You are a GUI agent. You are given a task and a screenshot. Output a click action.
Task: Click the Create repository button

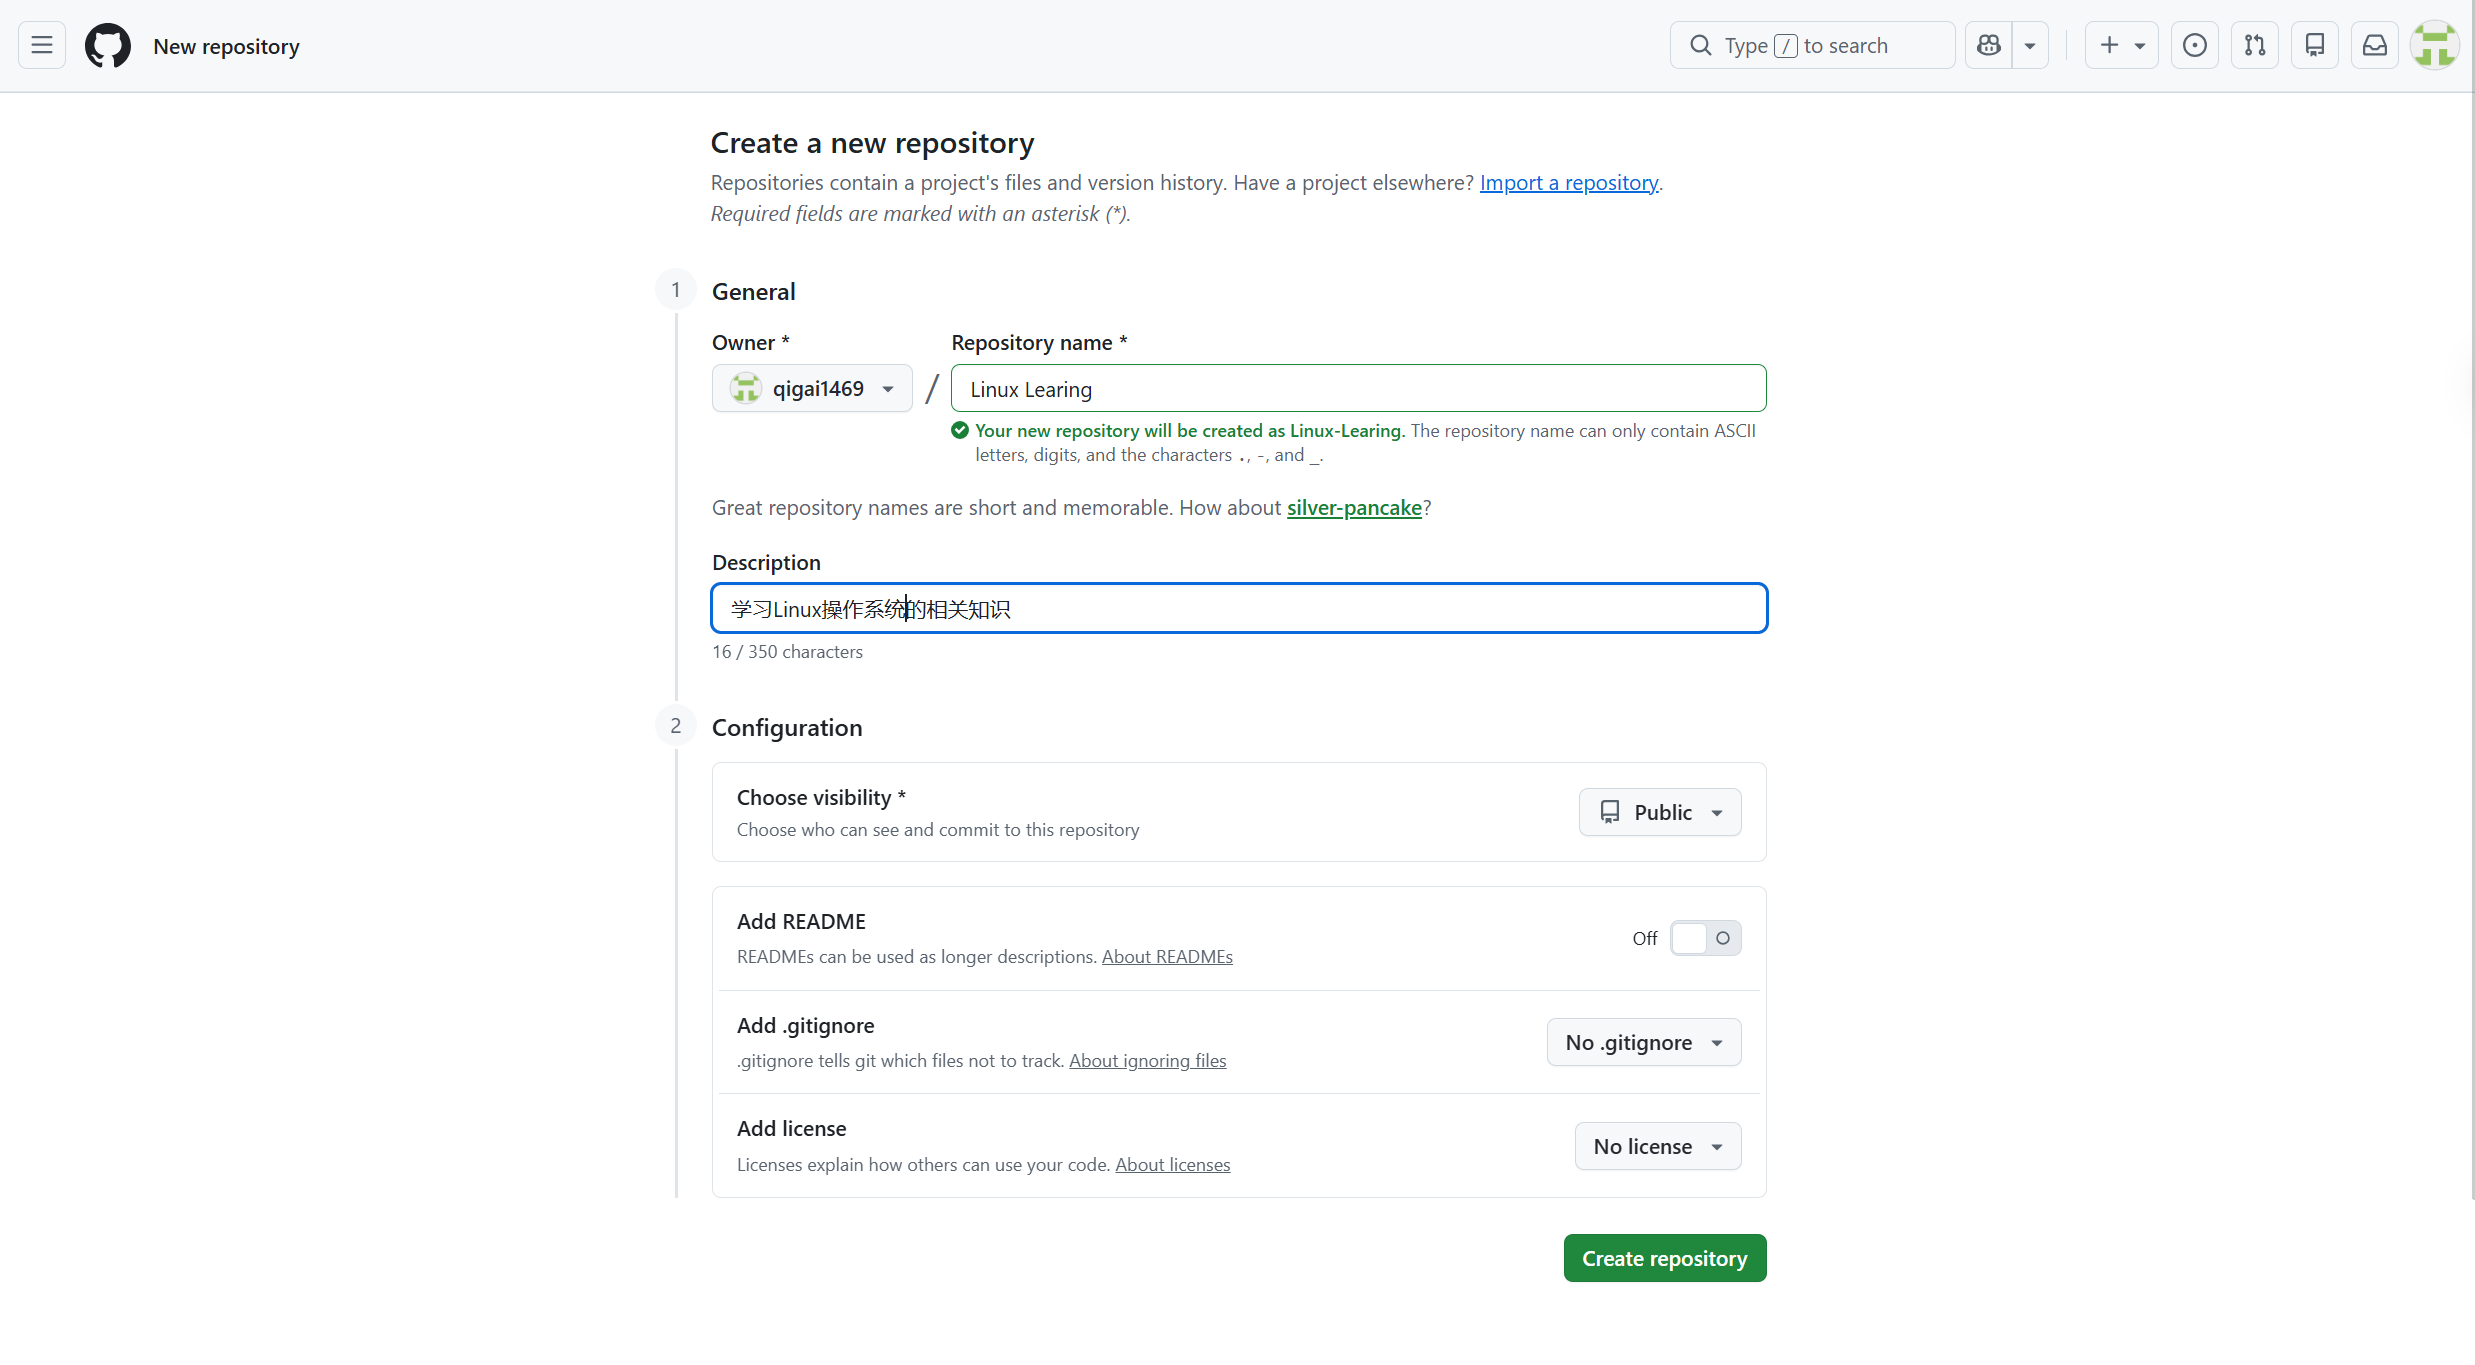(1665, 1258)
